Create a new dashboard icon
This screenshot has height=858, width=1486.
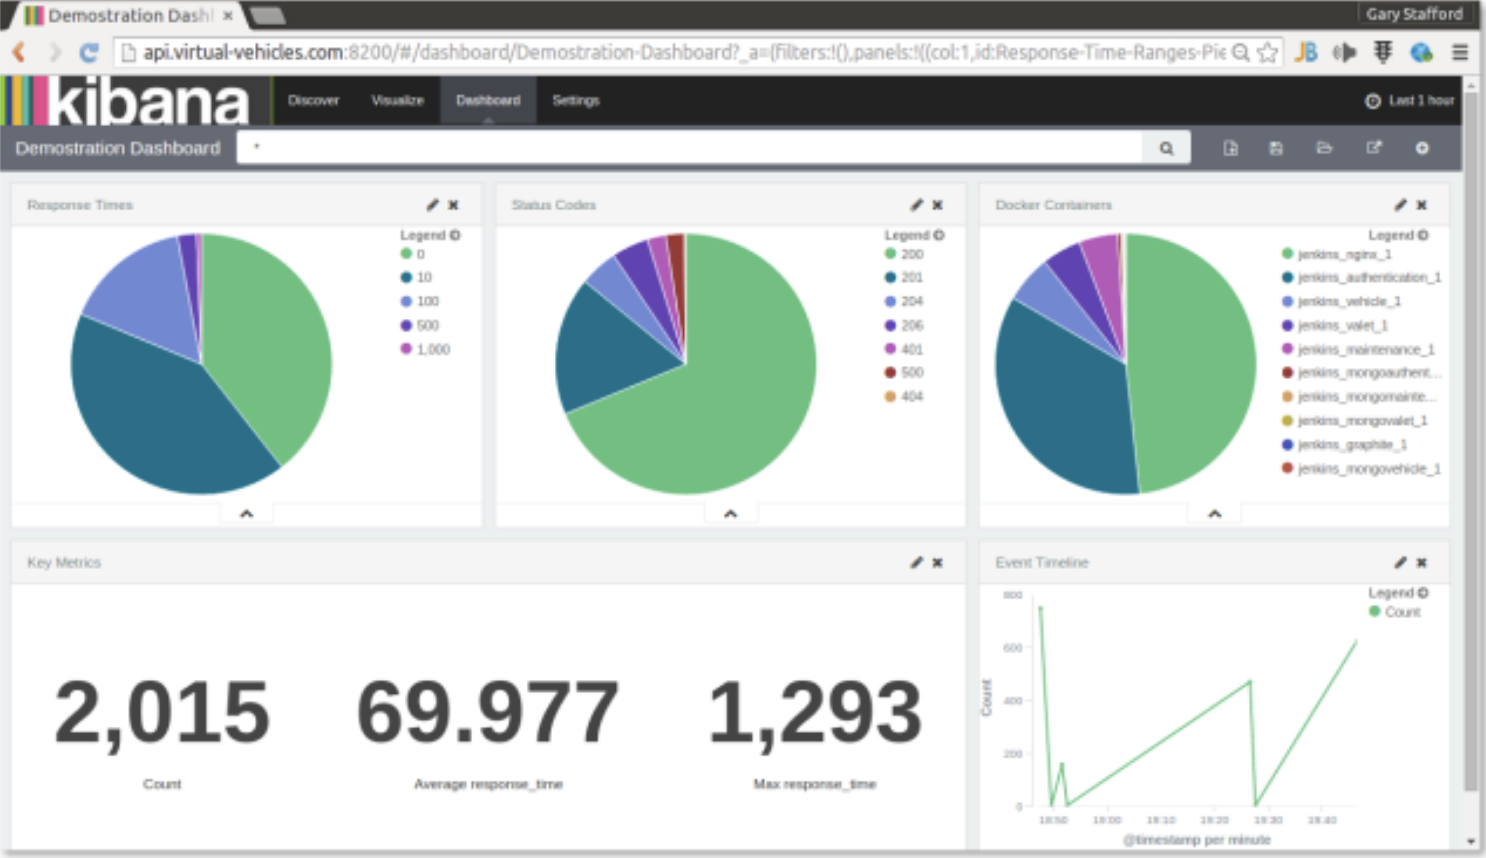pyautogui.click(x=1230, y=148)
